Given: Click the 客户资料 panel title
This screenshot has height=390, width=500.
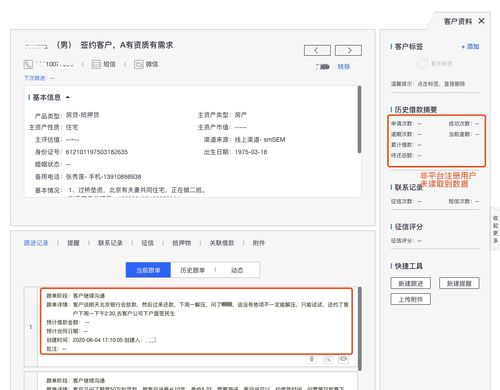Looking at the screenshot, I should [x=458, y=21].
